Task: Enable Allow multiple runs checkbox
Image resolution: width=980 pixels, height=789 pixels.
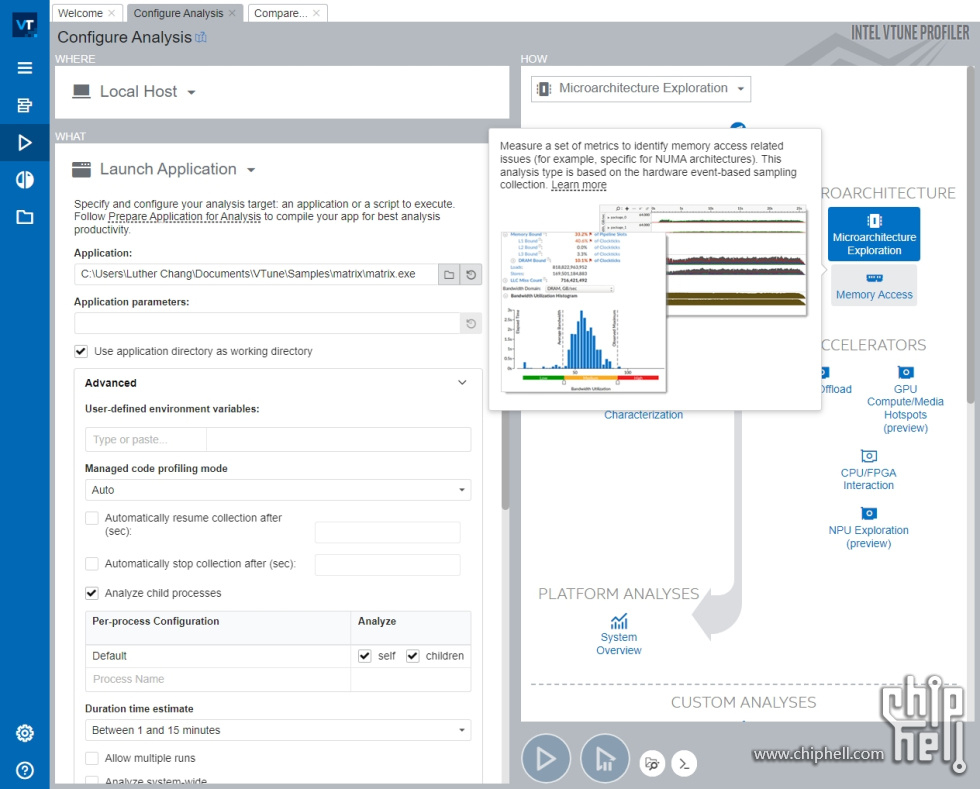Action: (x=92, y=758)
